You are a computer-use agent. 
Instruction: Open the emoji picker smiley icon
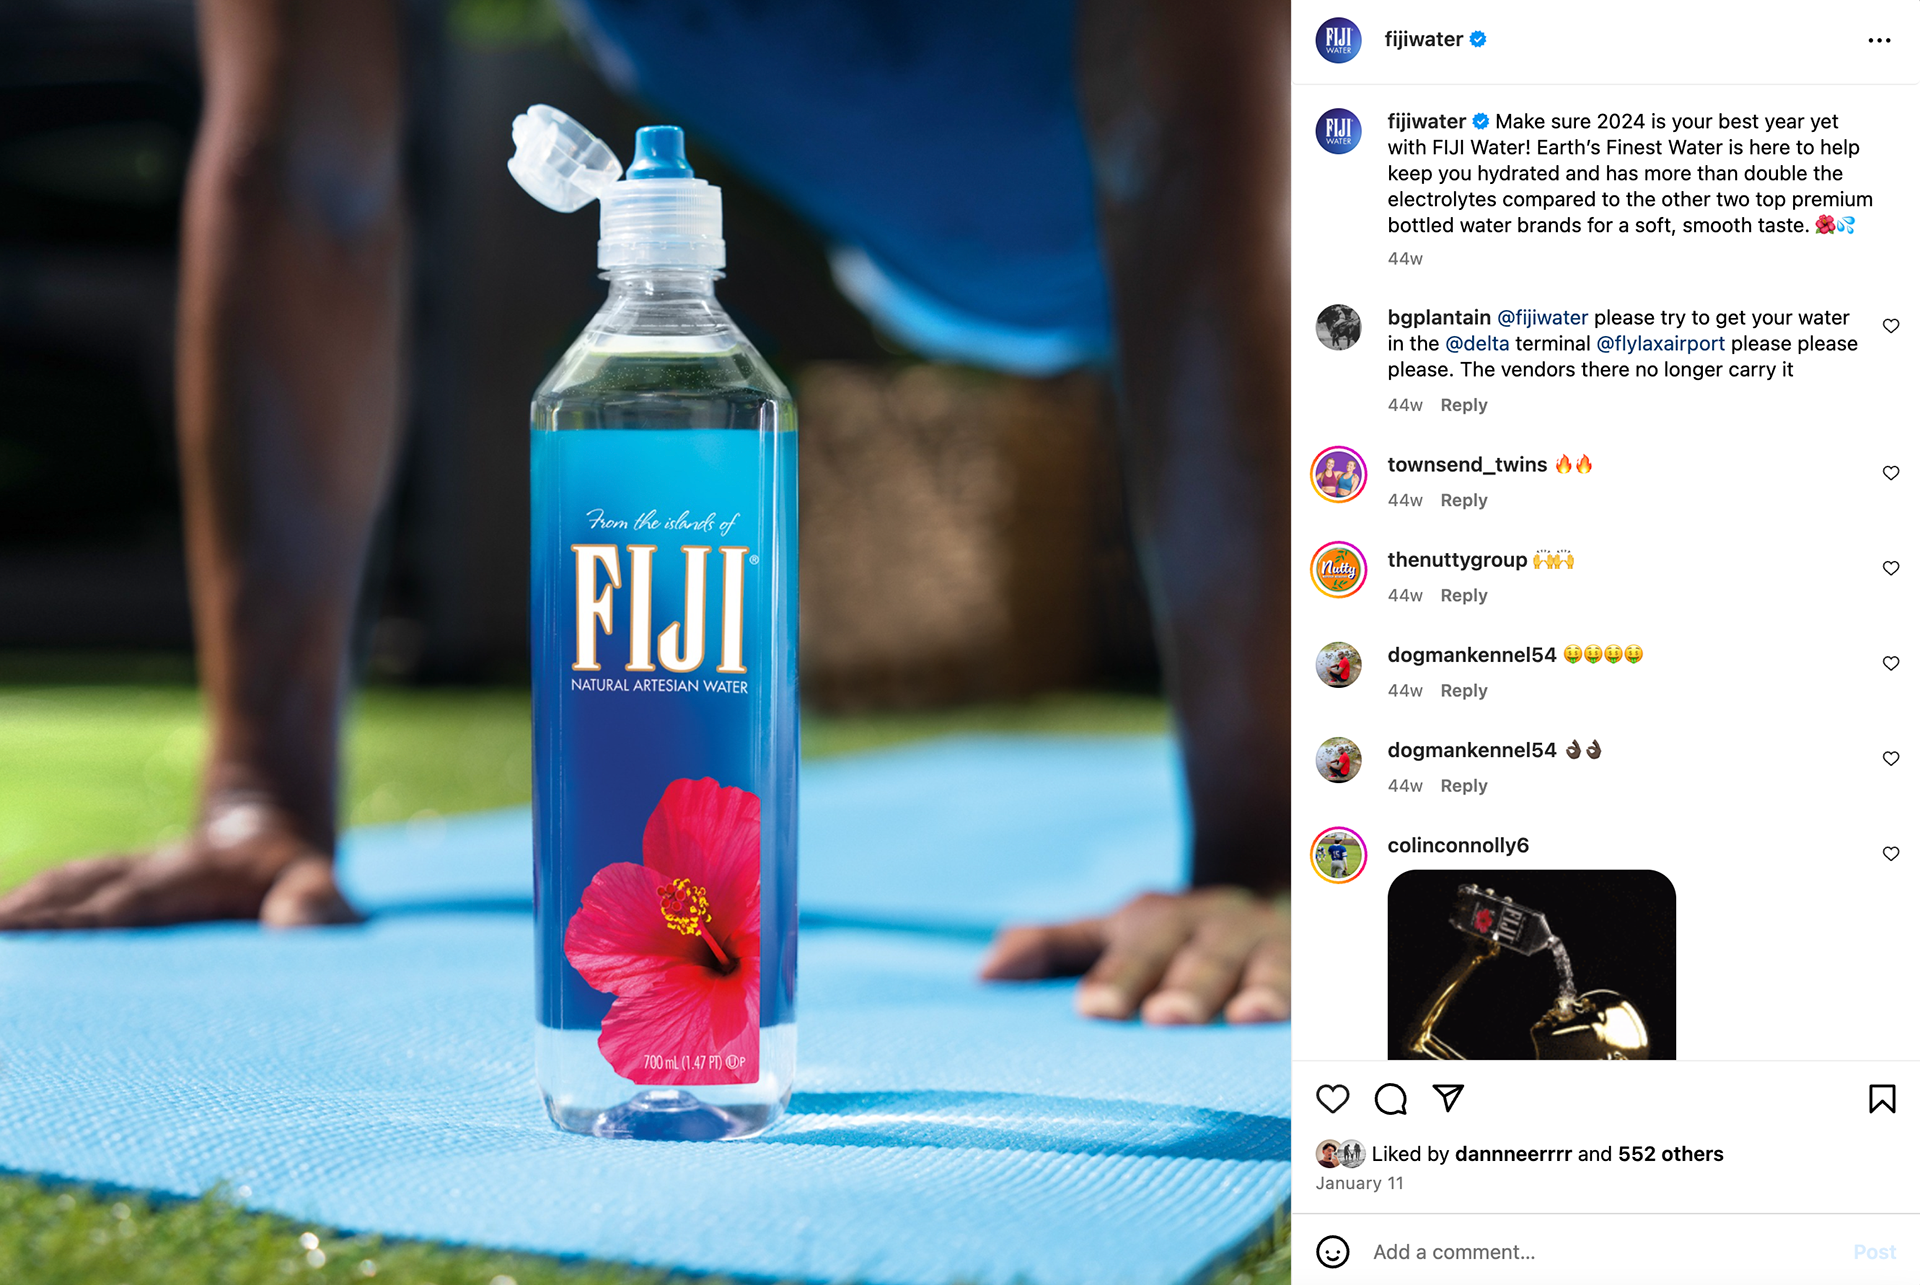(x=1332, y=1252)
